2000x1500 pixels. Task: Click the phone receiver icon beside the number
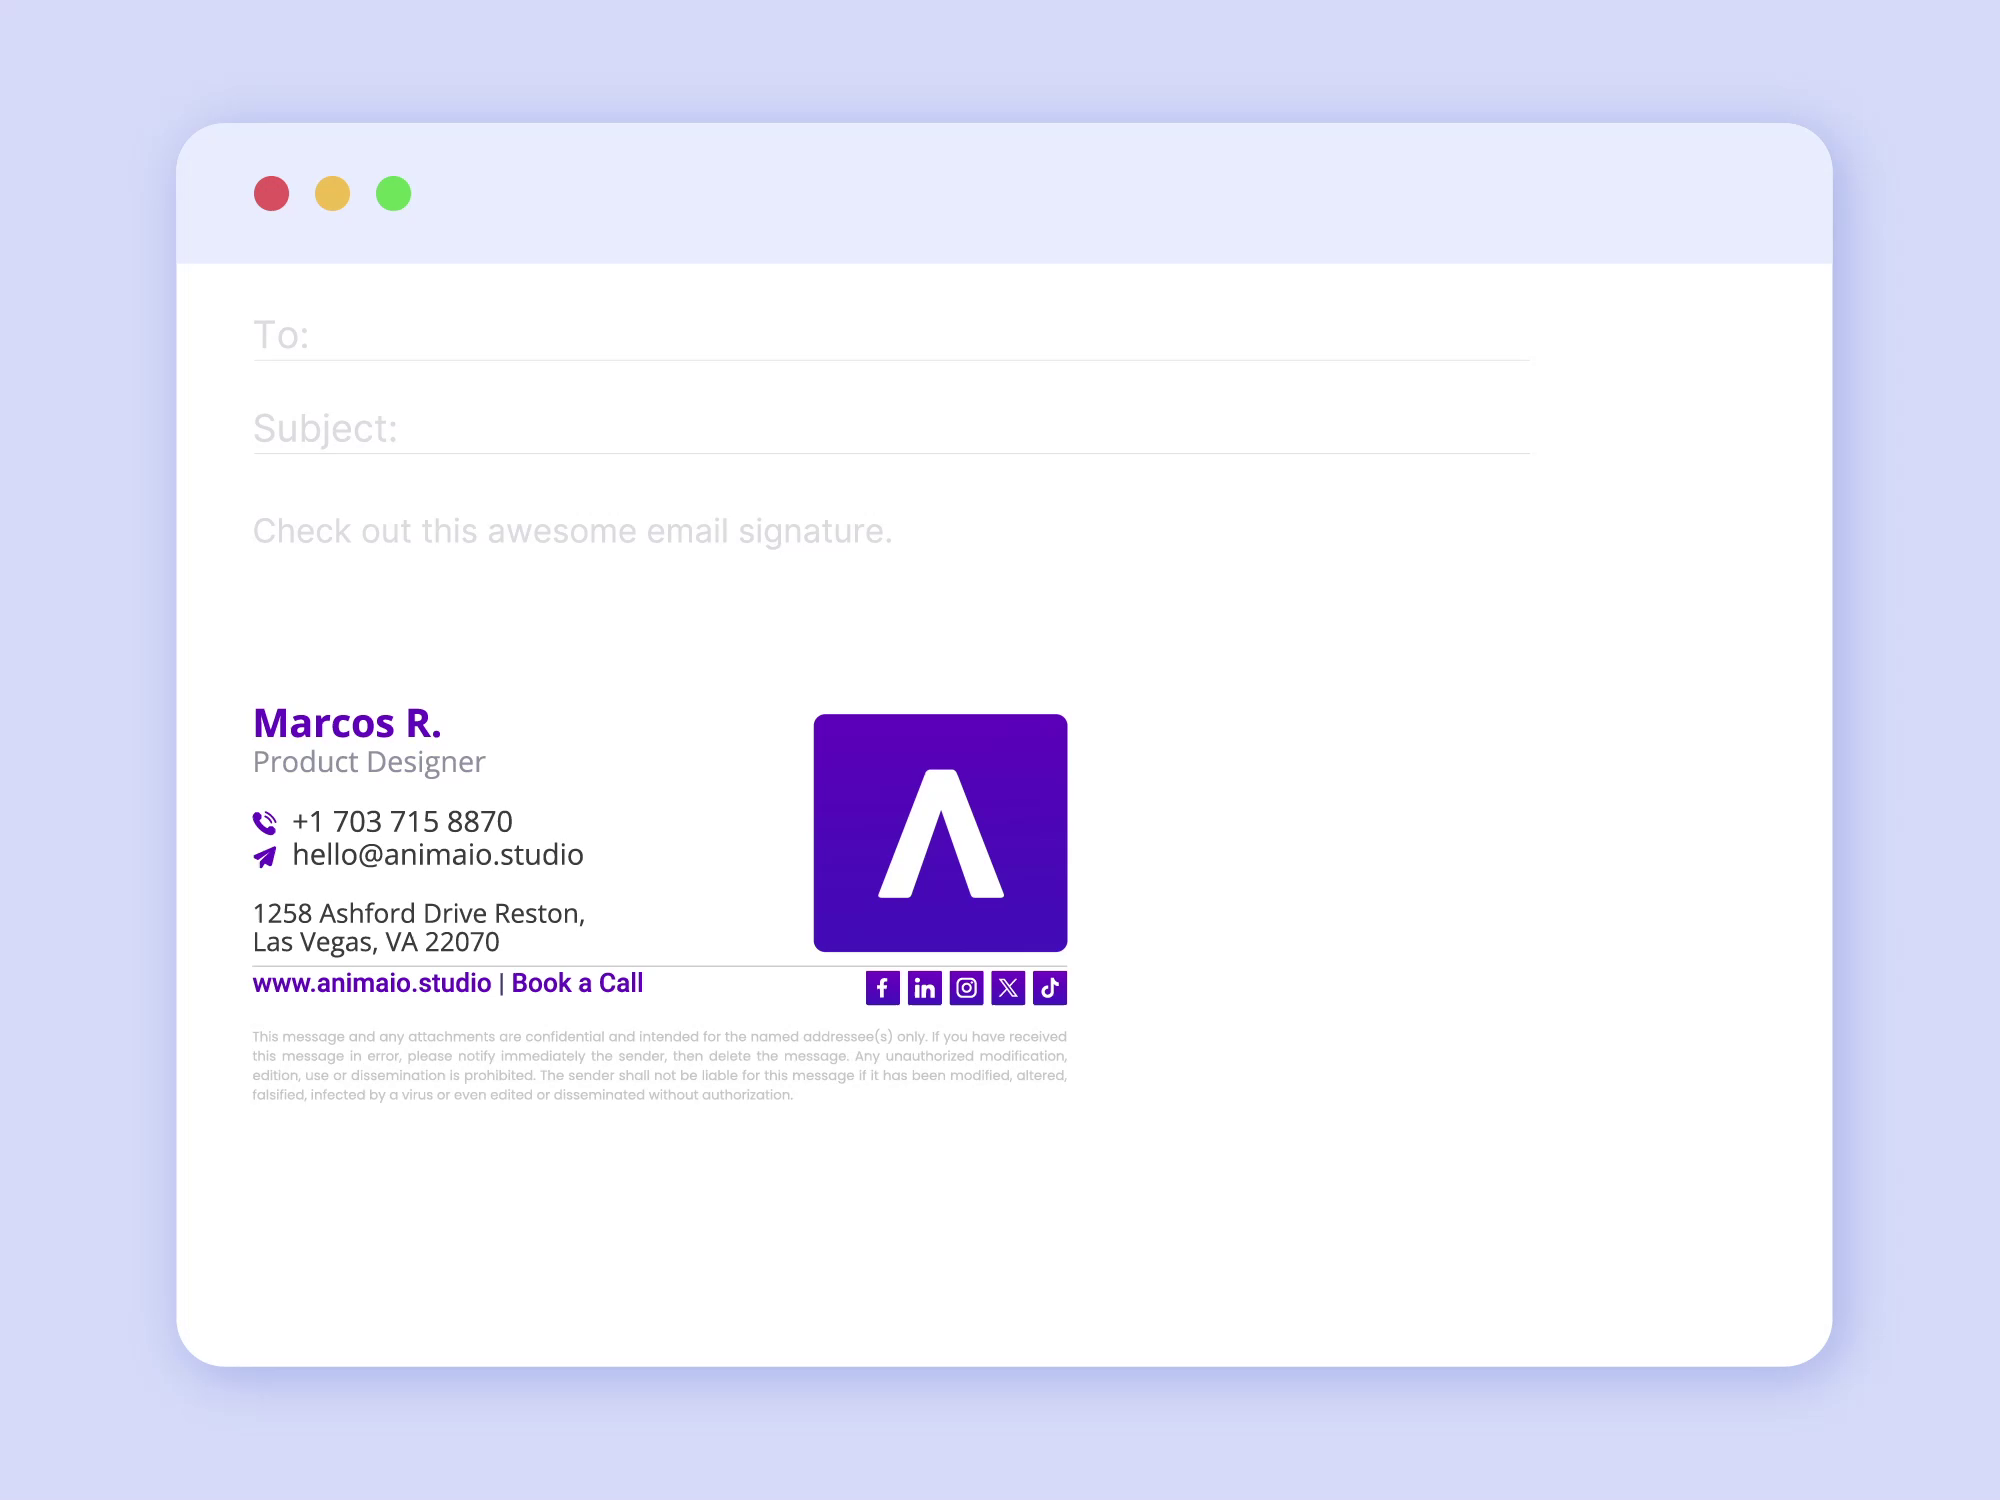(264, 822)
